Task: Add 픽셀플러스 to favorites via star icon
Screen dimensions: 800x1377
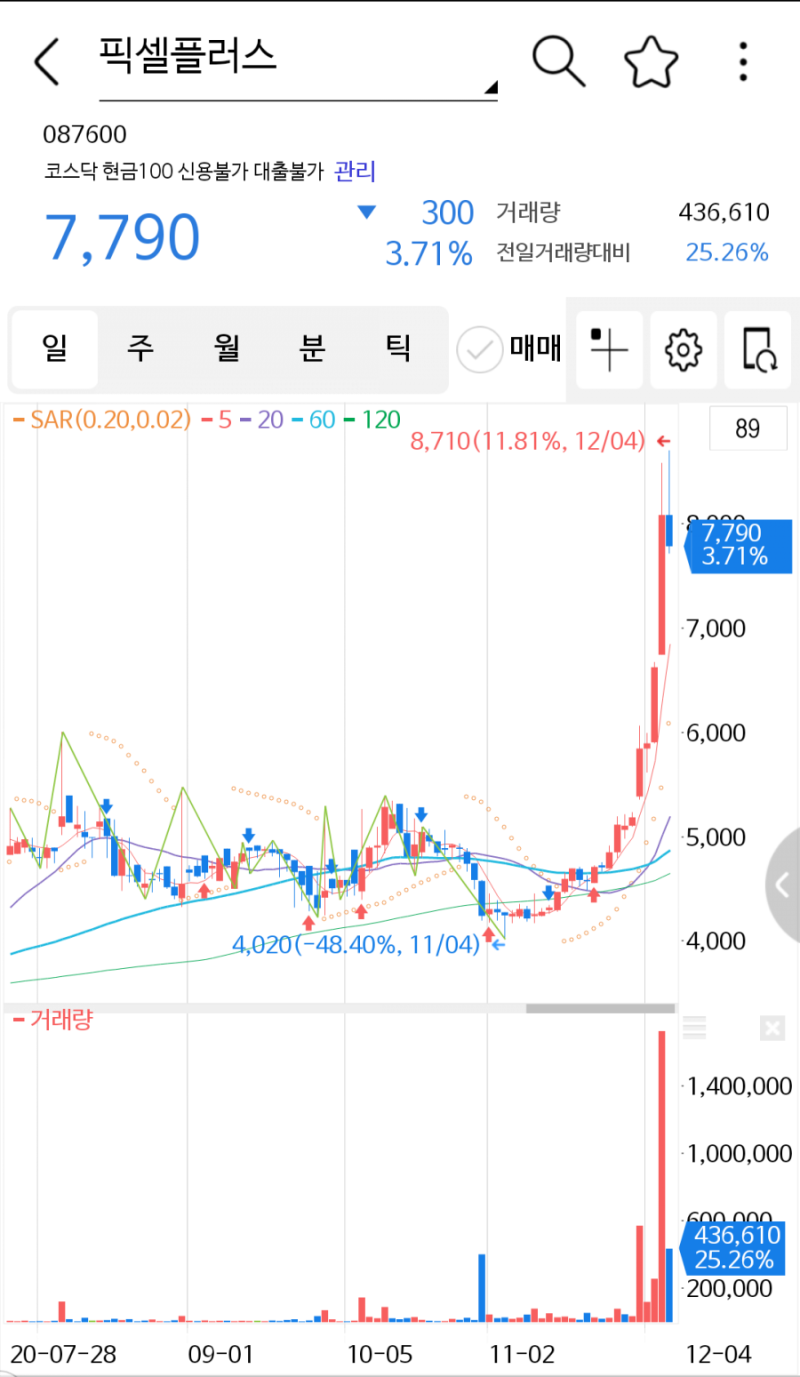Action: 651,60
